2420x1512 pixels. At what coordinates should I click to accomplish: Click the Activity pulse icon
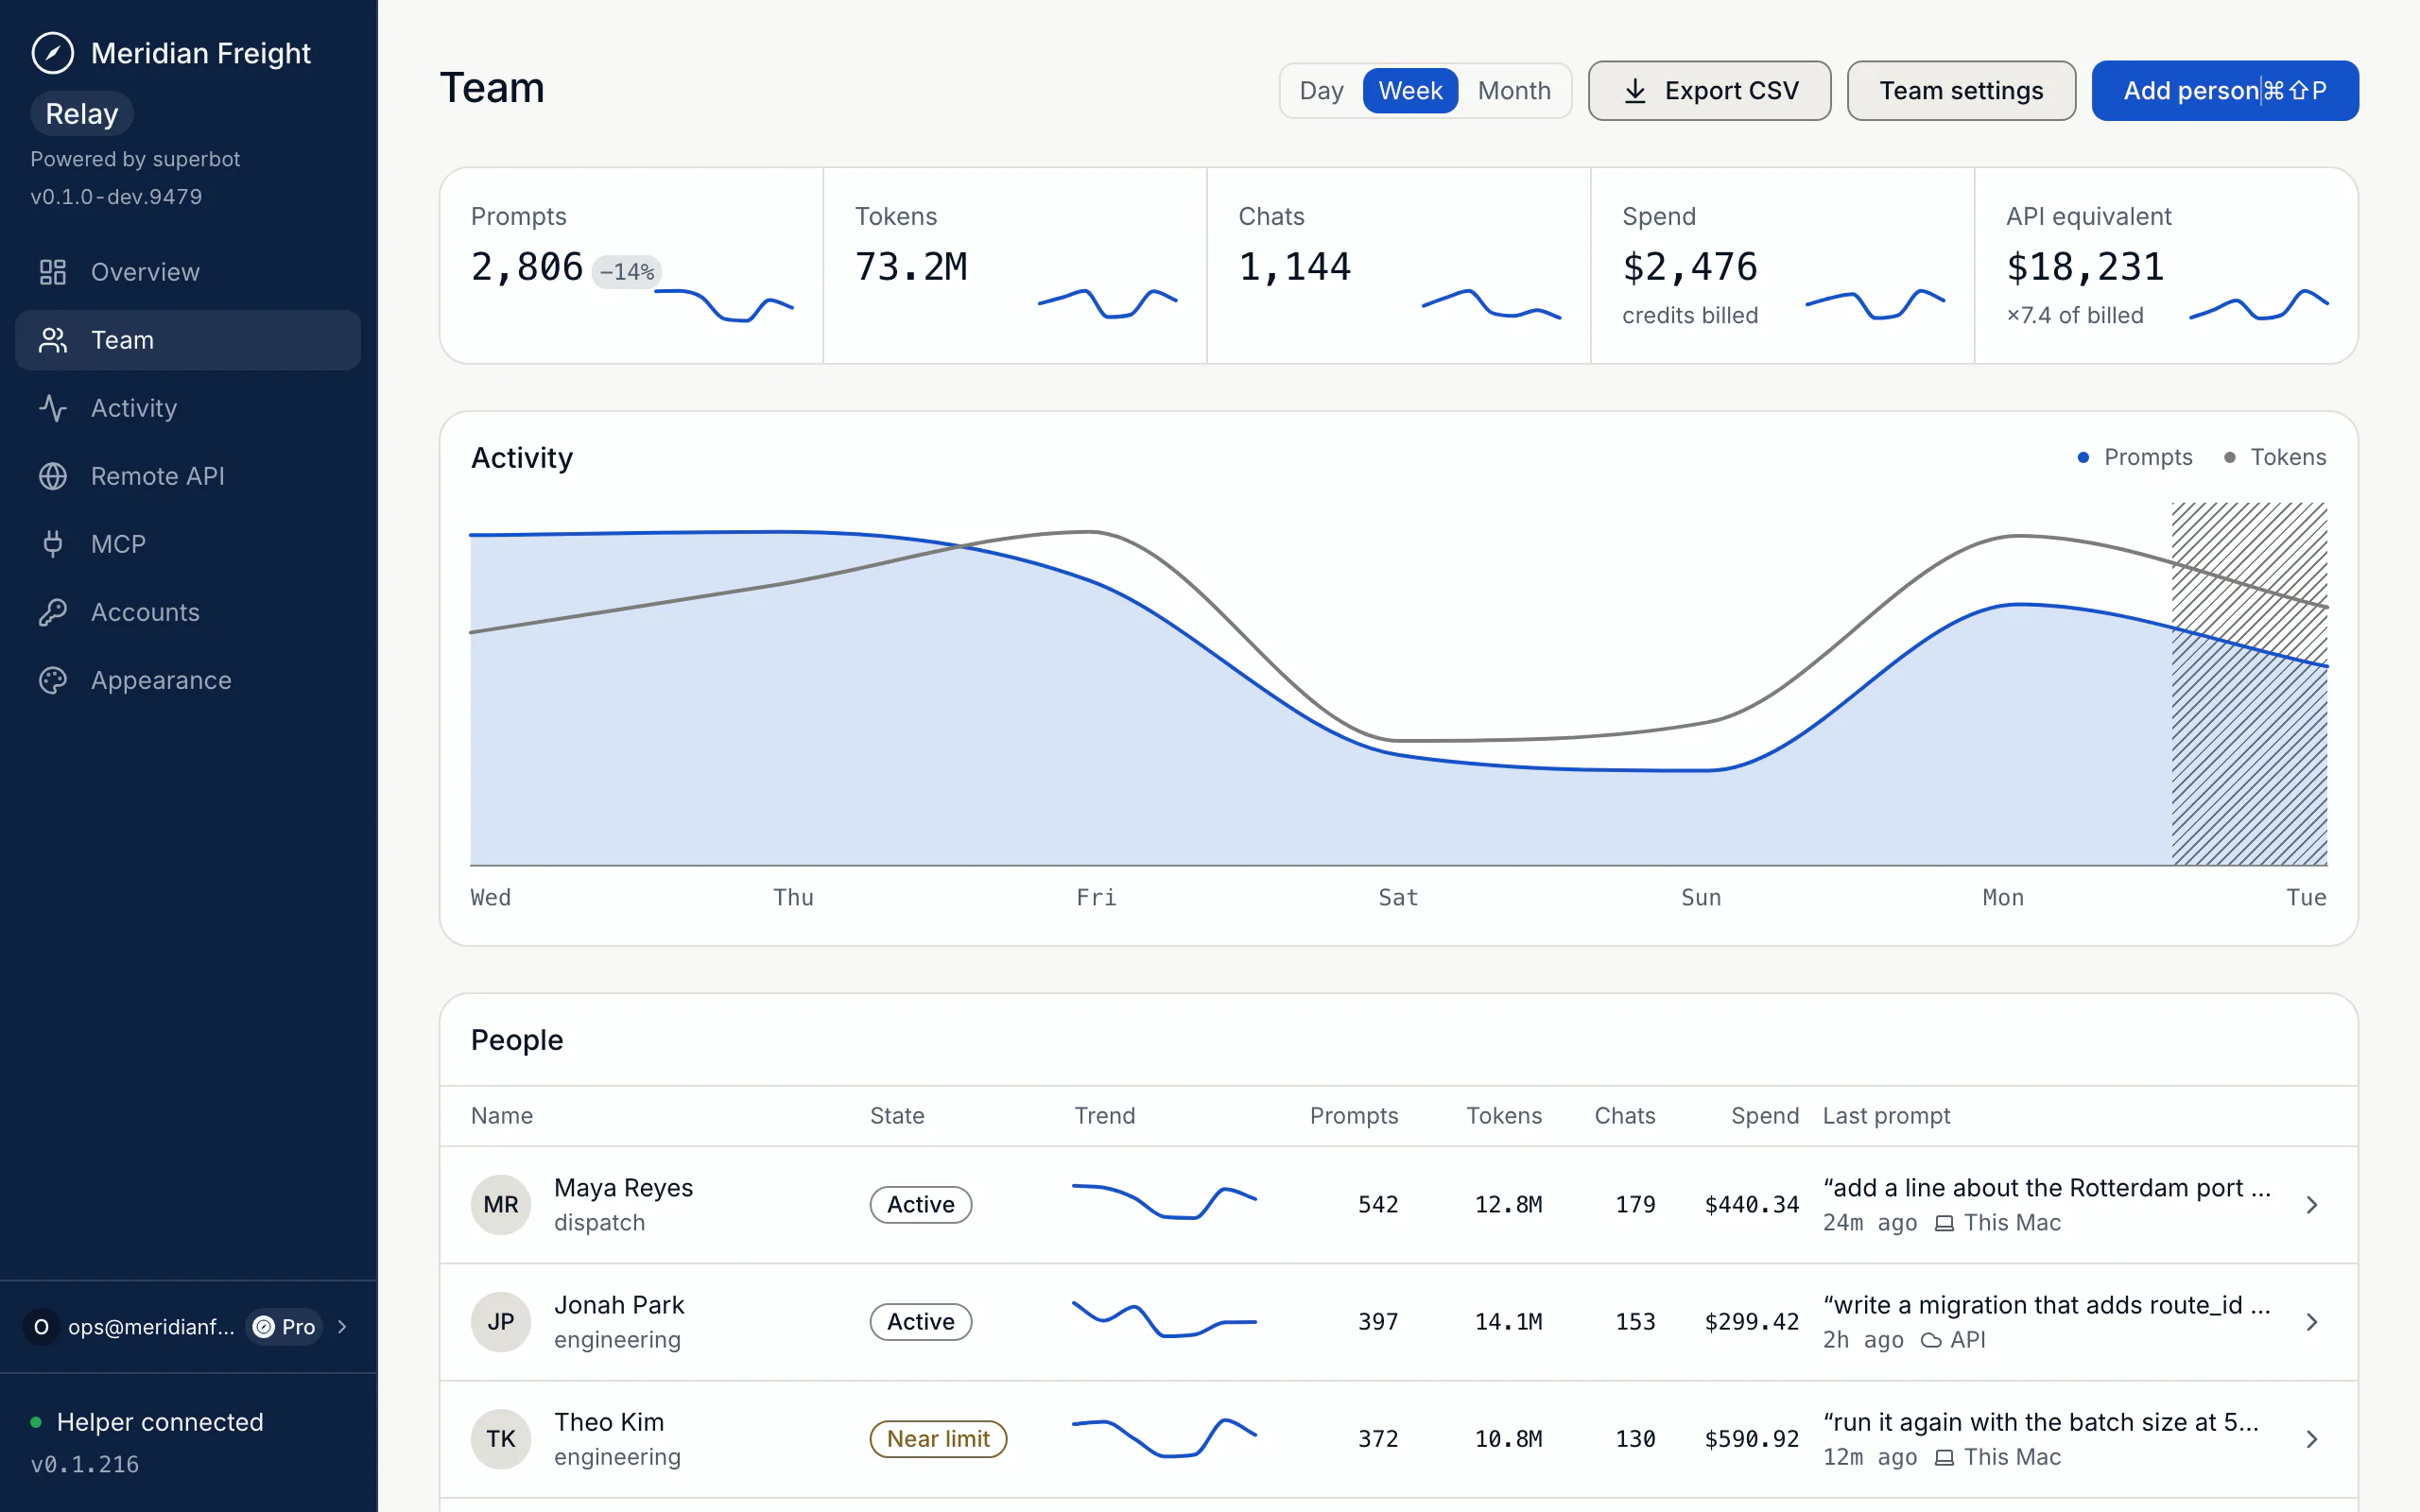click(x=52, y=408)
